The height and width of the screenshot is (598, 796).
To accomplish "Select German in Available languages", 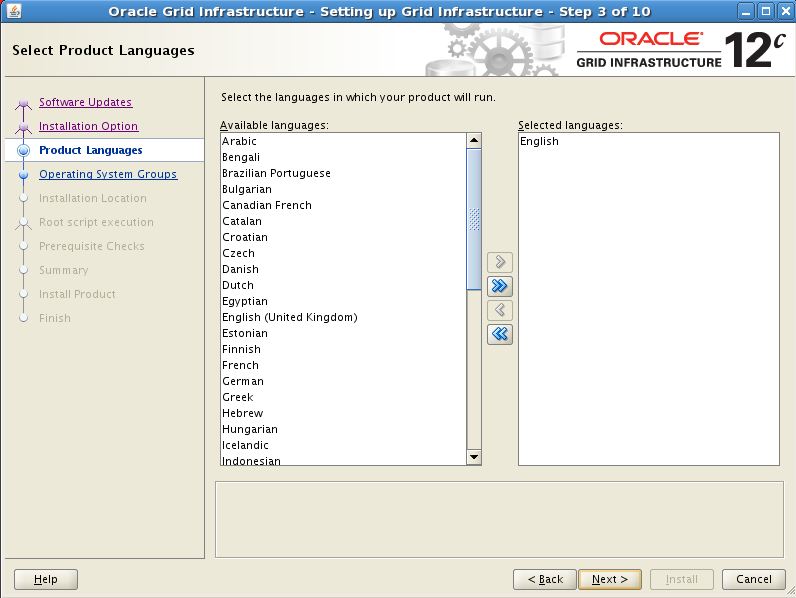I will pos(343,381).
